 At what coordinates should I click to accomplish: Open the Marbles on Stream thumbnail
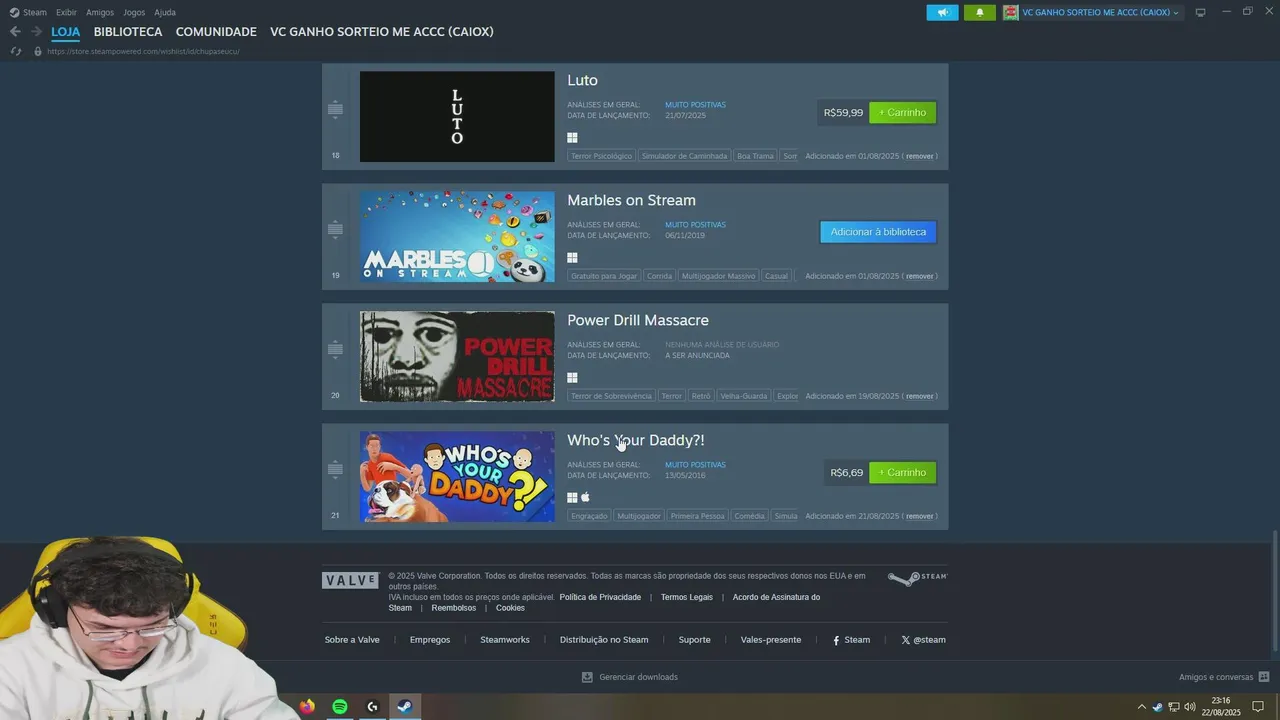coord(457,236)
